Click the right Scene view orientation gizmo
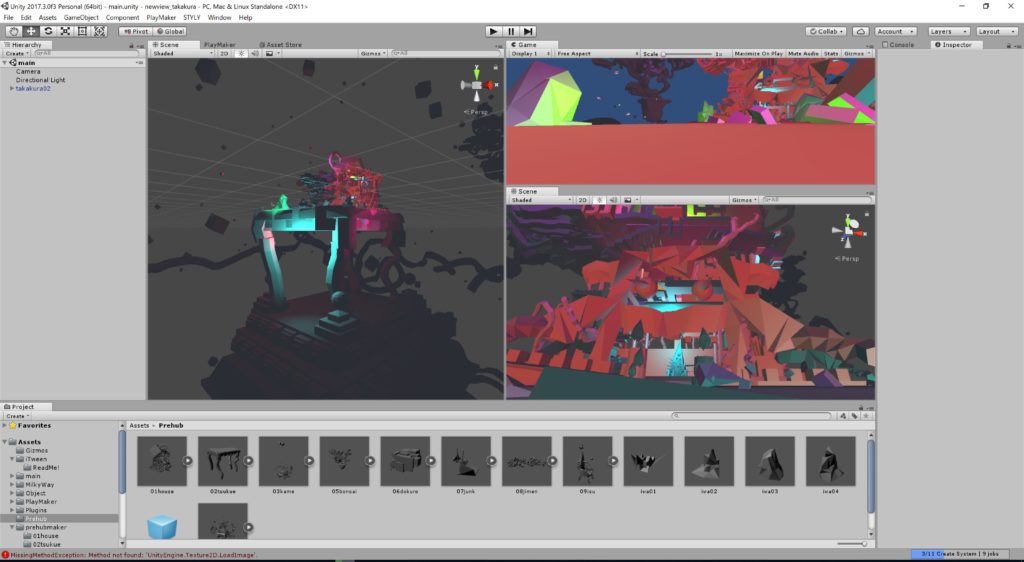Image resolution: width=1024 pixels, height=562 pixels. pyautogui.click(x=848, y=230)
